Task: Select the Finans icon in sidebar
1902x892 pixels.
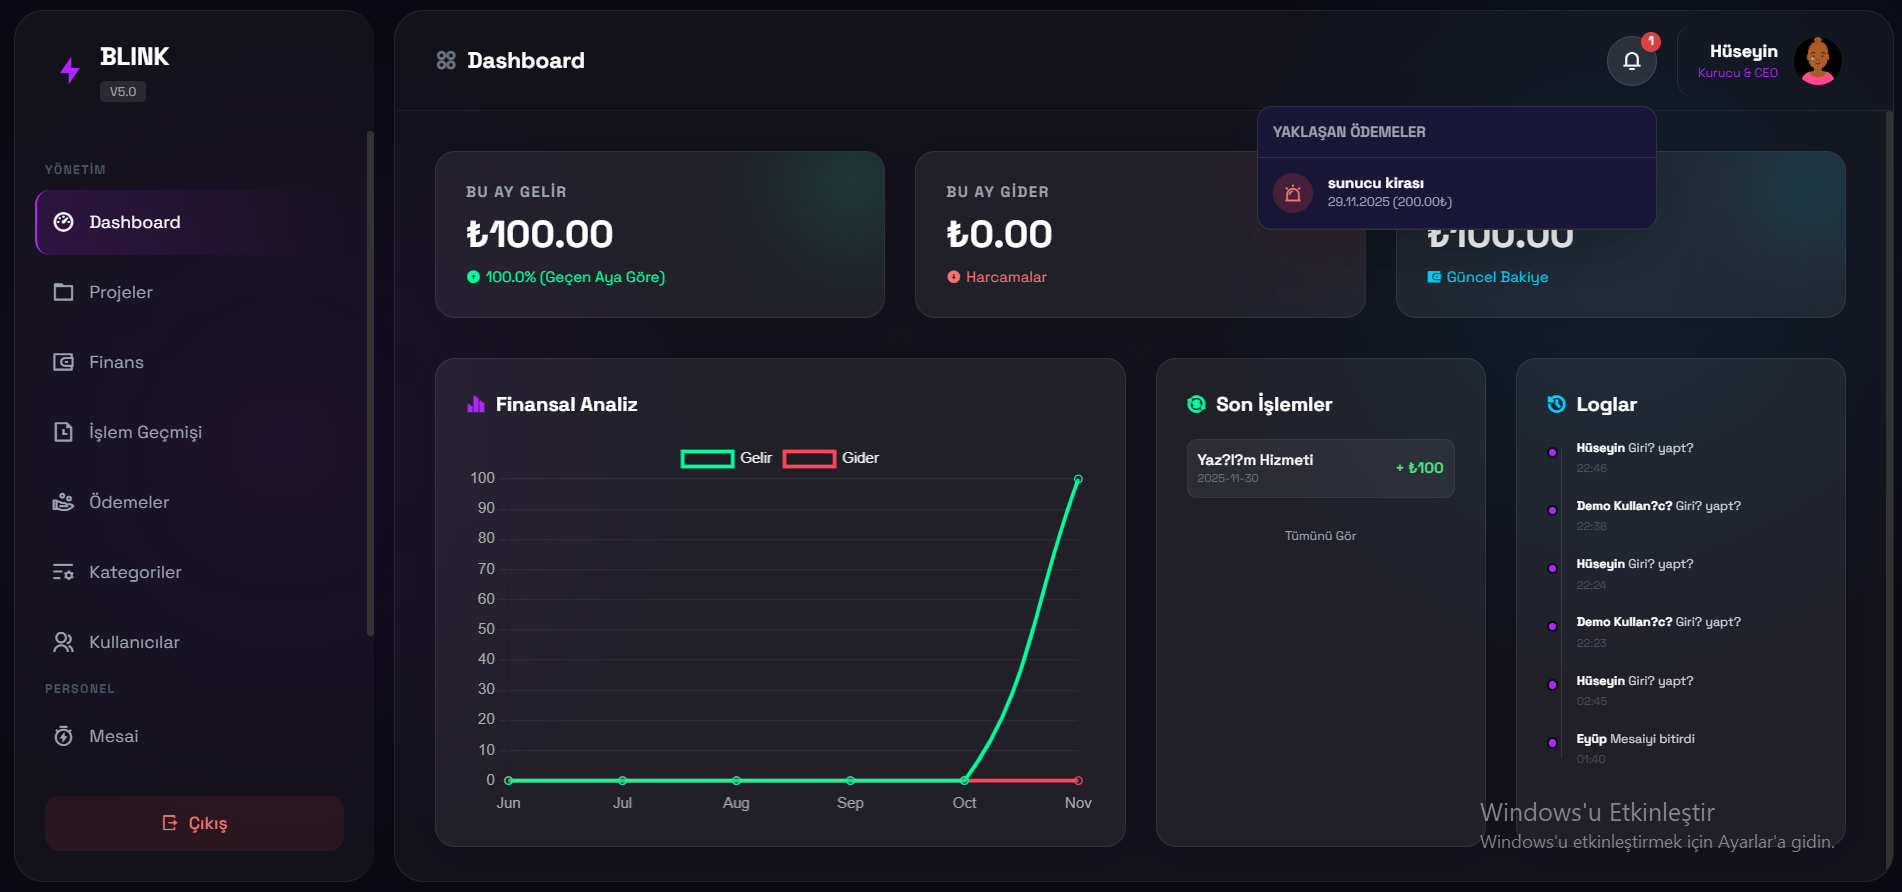Action: pos(63,362)
